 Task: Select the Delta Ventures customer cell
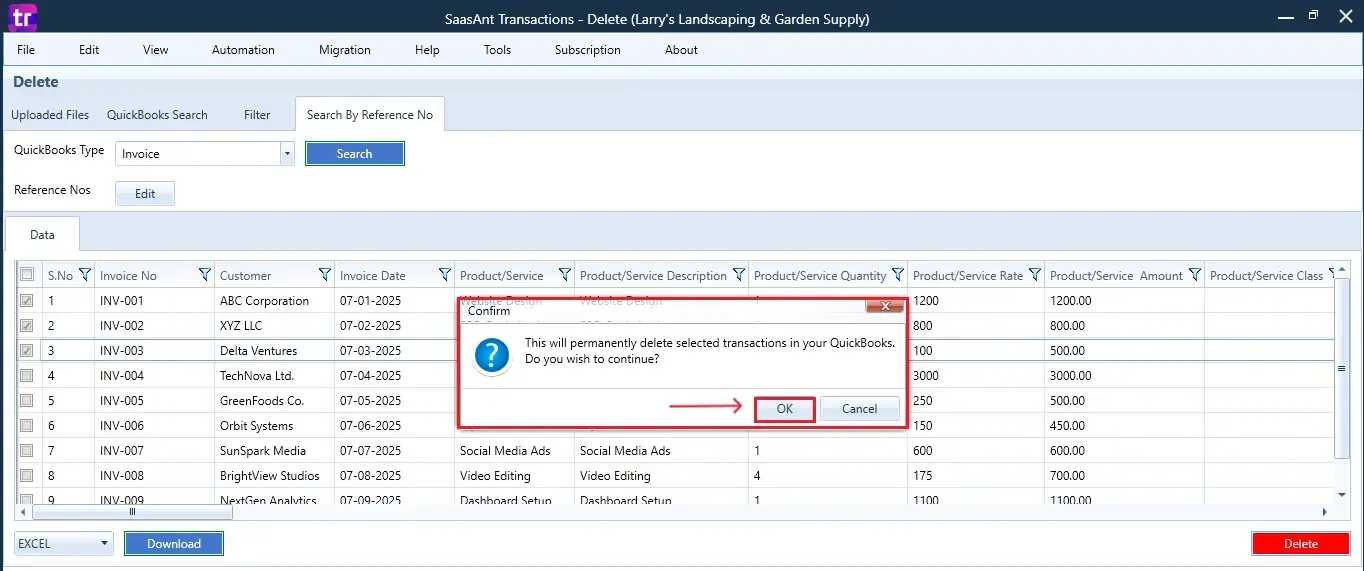[x=274, y=350]
